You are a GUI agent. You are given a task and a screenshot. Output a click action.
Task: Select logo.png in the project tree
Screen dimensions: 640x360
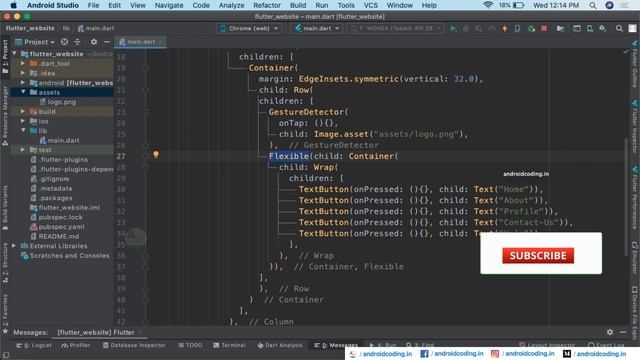62,102
